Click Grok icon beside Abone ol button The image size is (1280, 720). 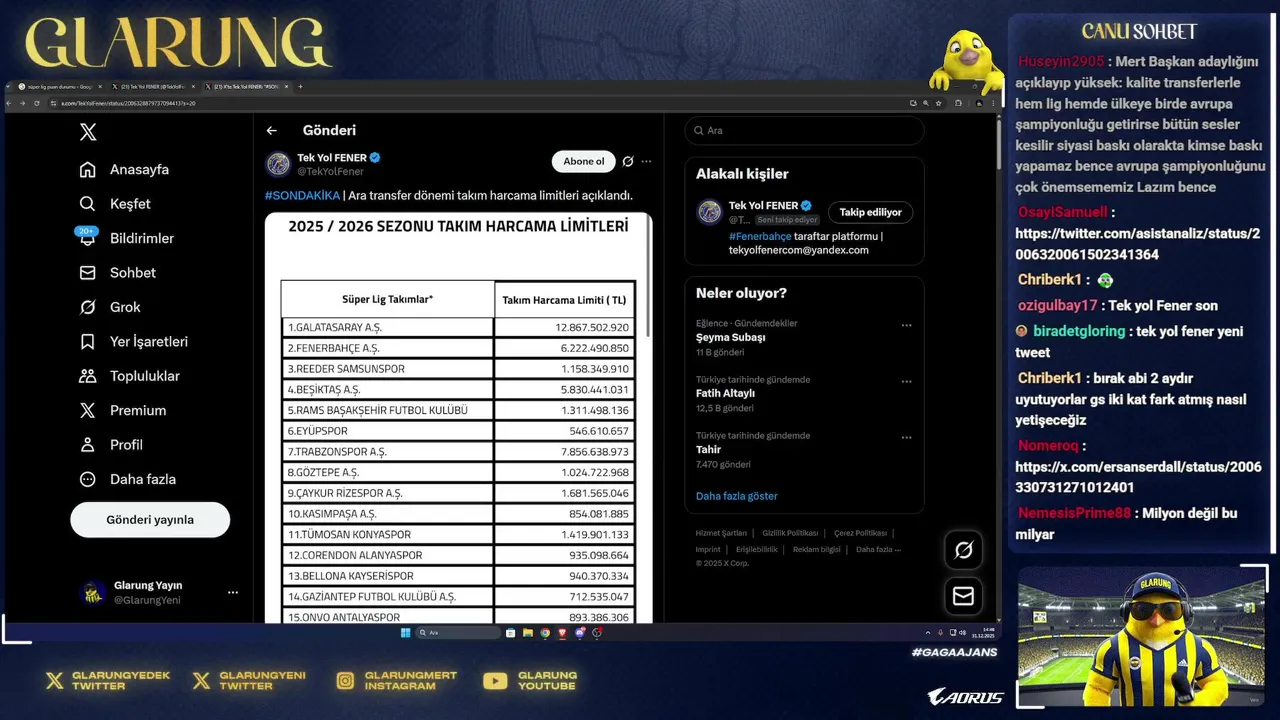tap(628, 161)
